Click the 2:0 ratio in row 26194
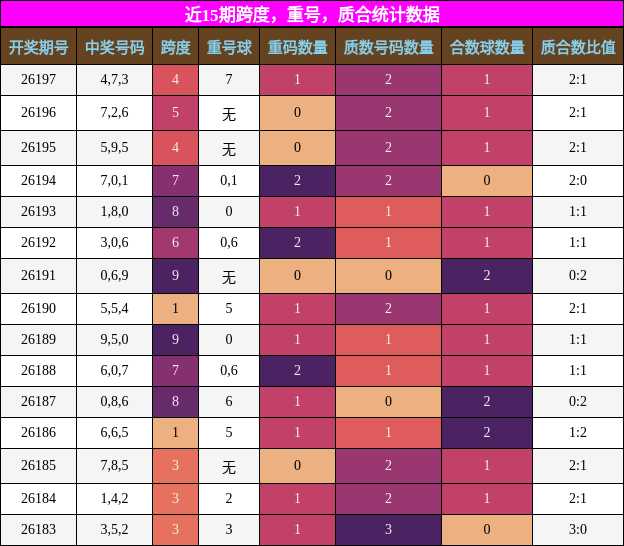 578,181
